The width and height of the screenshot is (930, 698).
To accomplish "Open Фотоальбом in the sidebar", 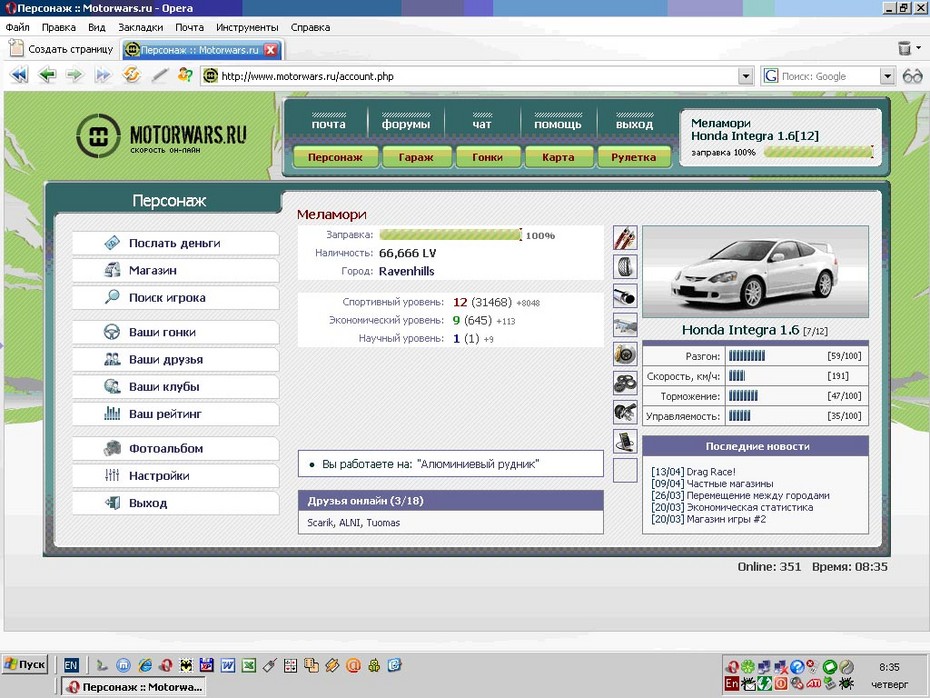I will [176, 448].
